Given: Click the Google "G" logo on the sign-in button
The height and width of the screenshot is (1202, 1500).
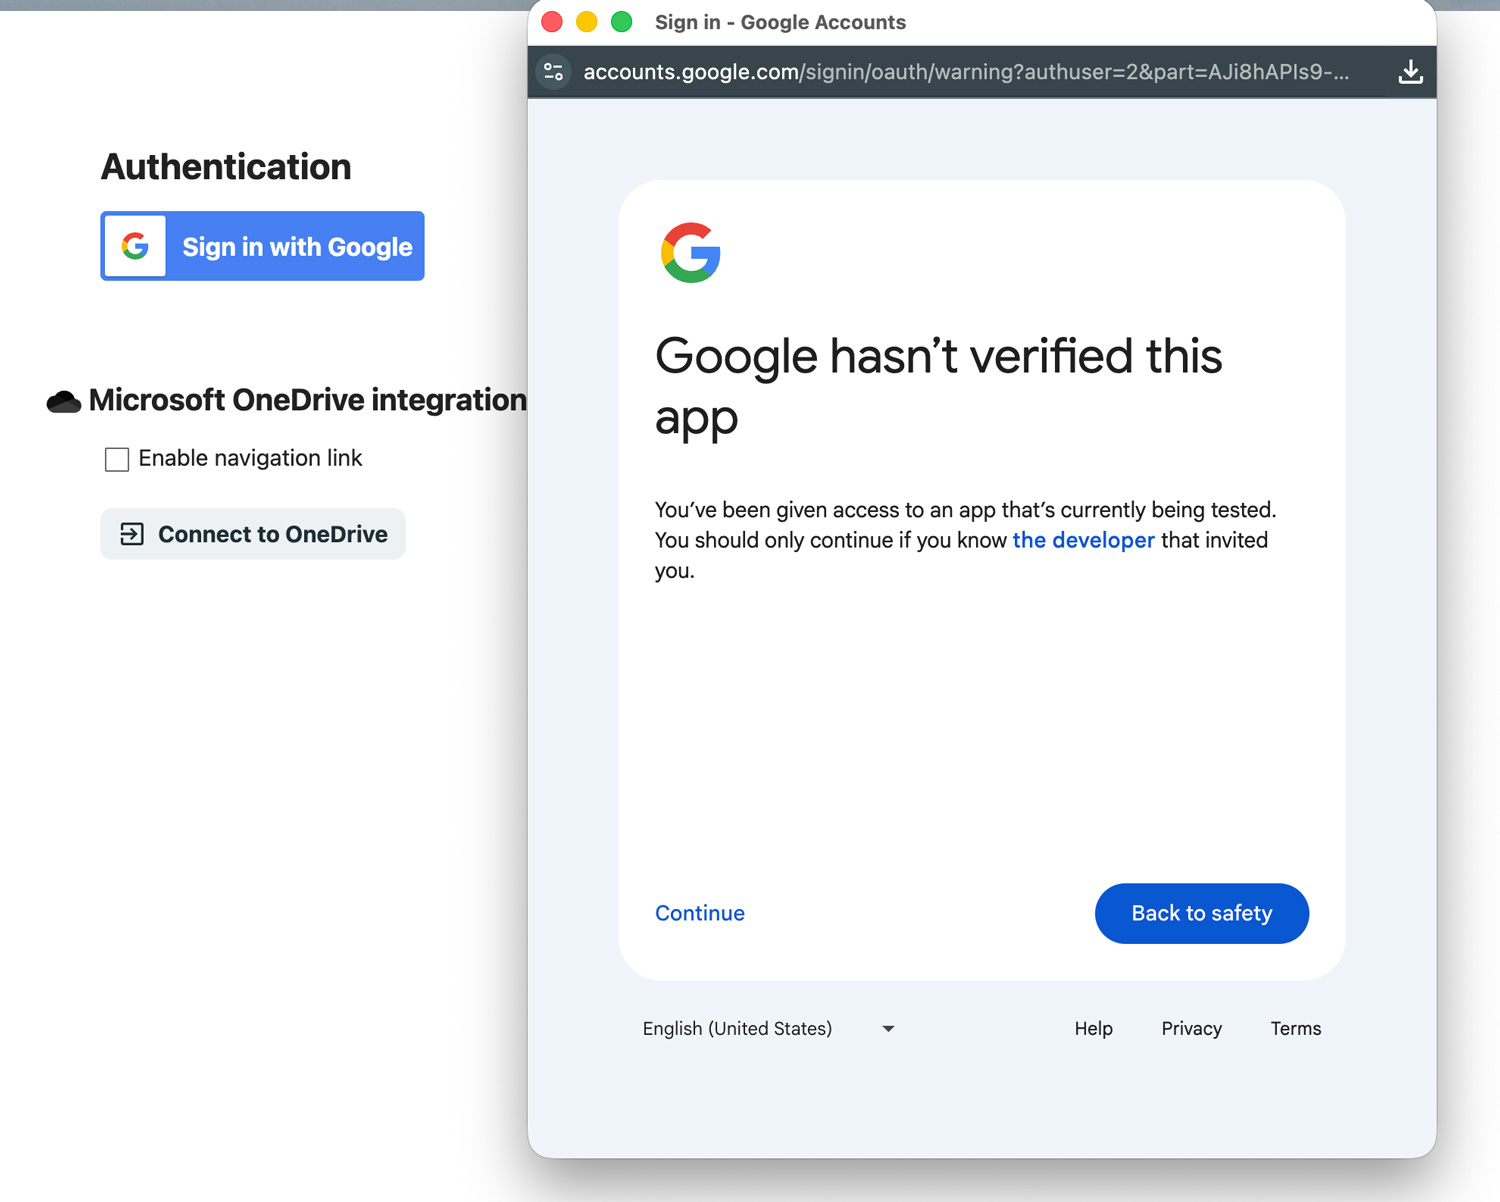Looking at the screenshot, I should point(134,246).
